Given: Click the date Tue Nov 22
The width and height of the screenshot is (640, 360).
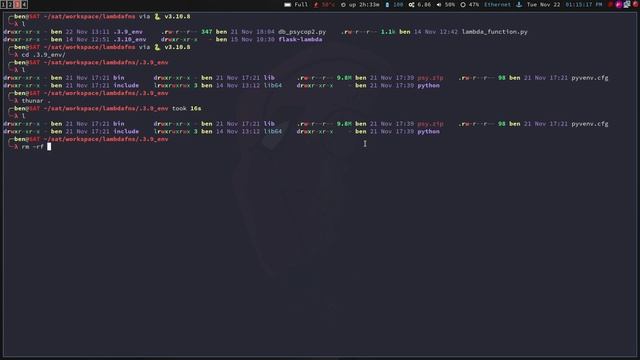Looking at the screenshot, I should point(543,5).
